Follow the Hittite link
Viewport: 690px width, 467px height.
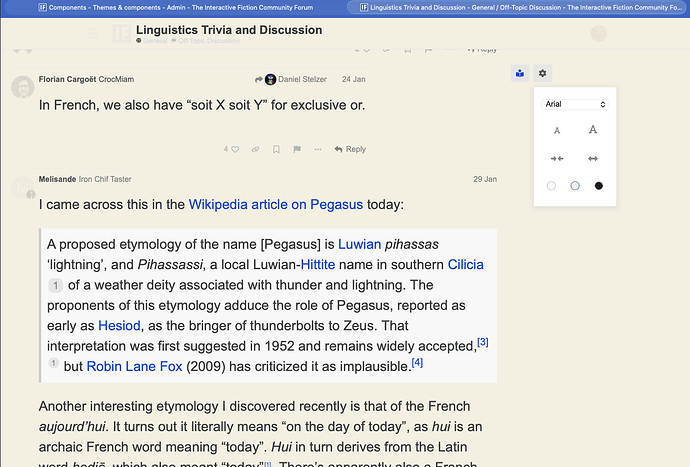click(318, 265)
